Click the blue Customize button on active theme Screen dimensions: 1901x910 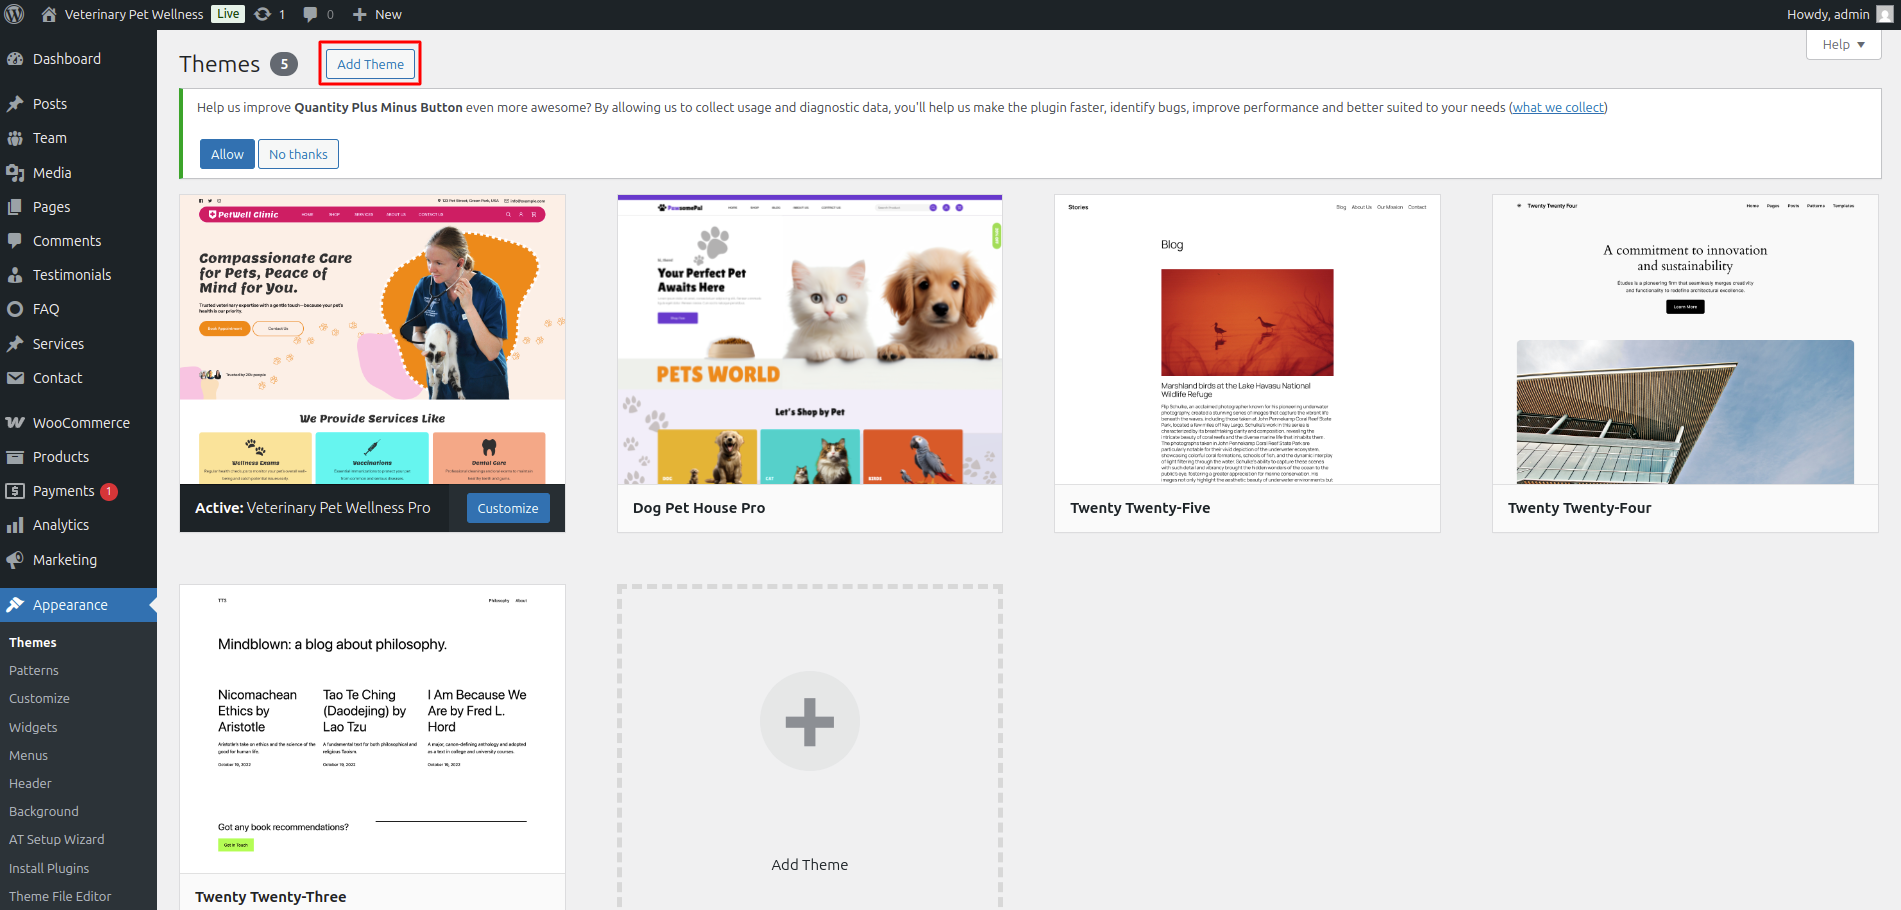[x=508, y=508]
